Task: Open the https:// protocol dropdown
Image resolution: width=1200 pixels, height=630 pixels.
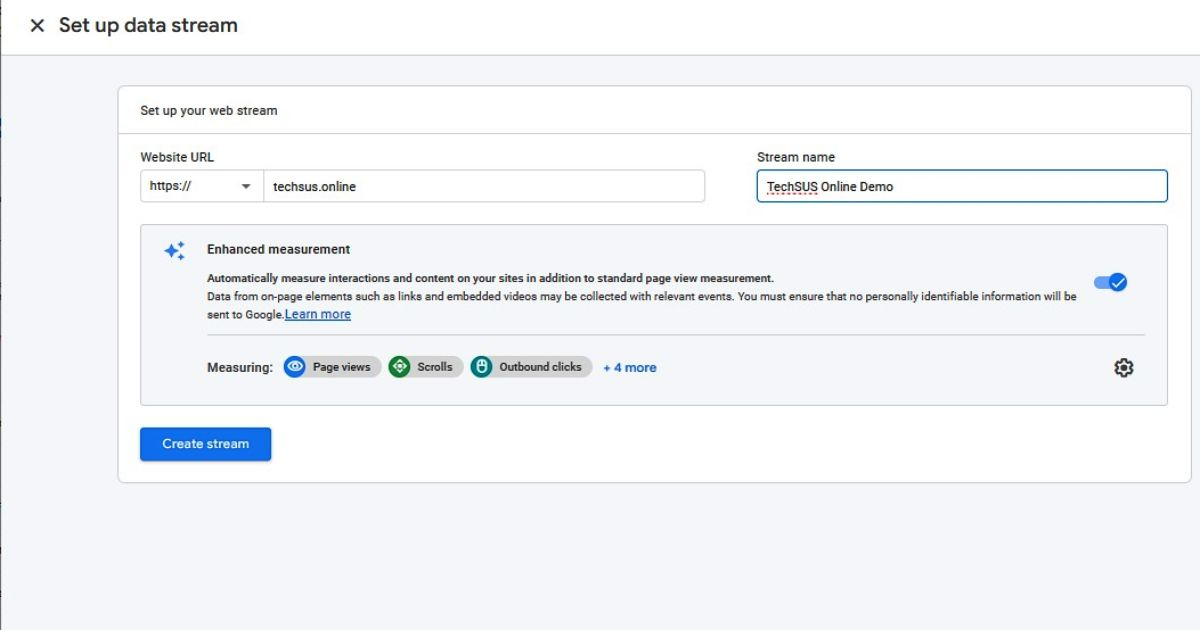Action: click(201, 186)
